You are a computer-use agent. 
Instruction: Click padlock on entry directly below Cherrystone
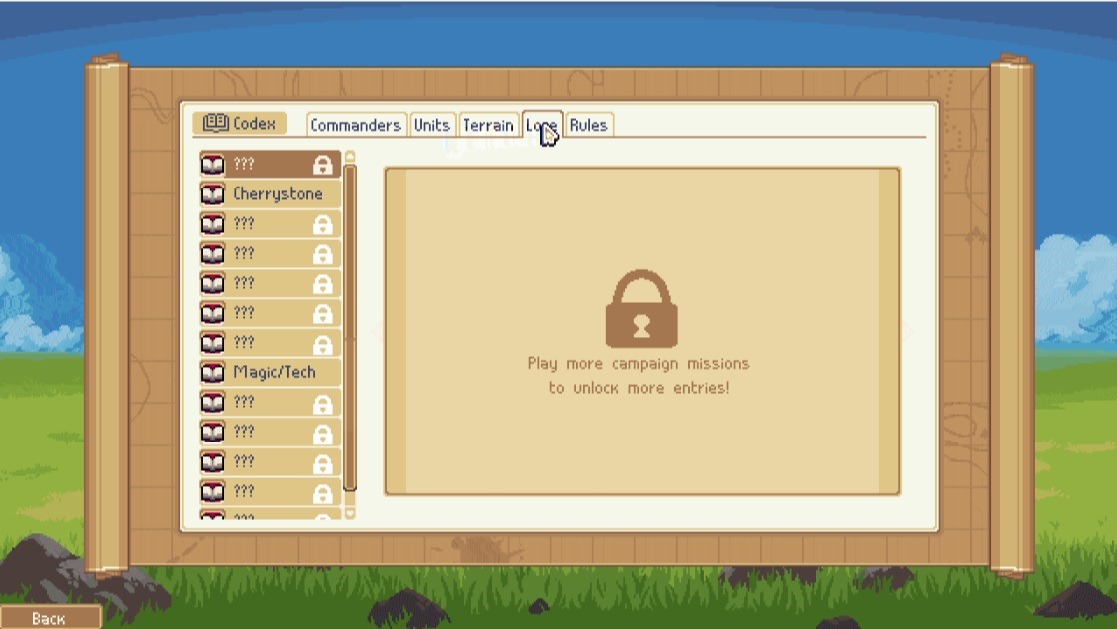click(x=322, y=225)
